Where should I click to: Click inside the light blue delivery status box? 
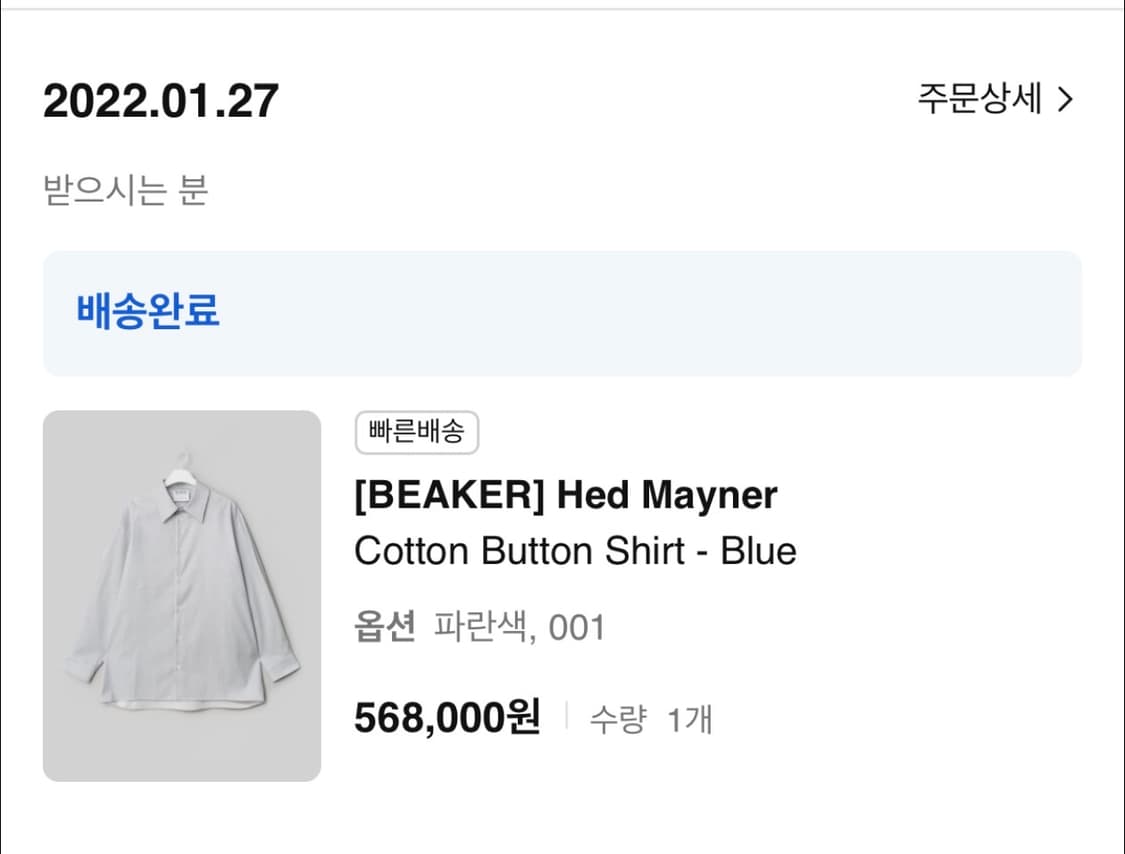coord(700,314)
